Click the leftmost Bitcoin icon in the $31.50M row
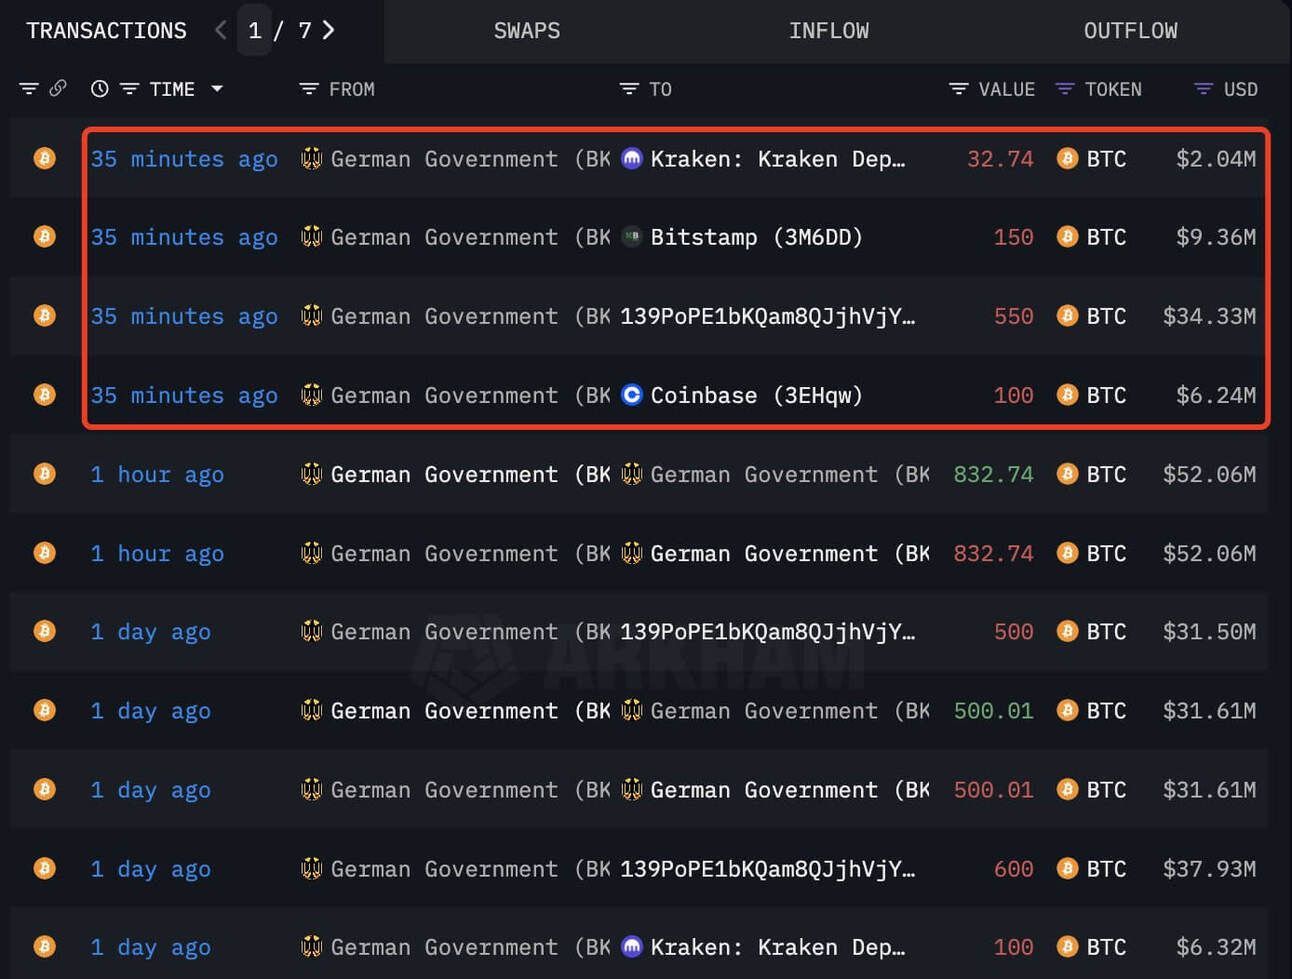 [x=45, y=631]
